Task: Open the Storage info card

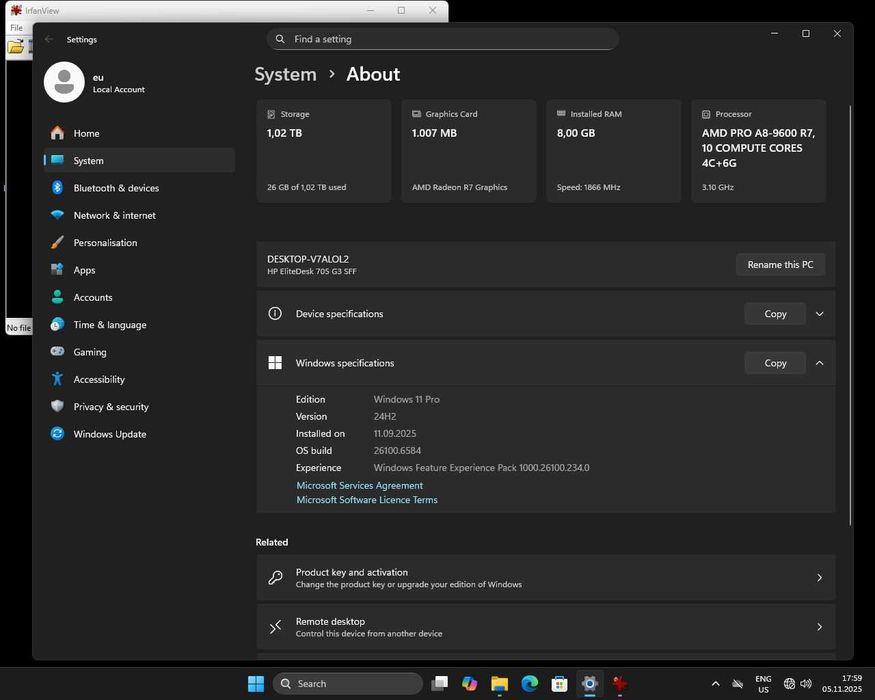Action: pos(324,151)
